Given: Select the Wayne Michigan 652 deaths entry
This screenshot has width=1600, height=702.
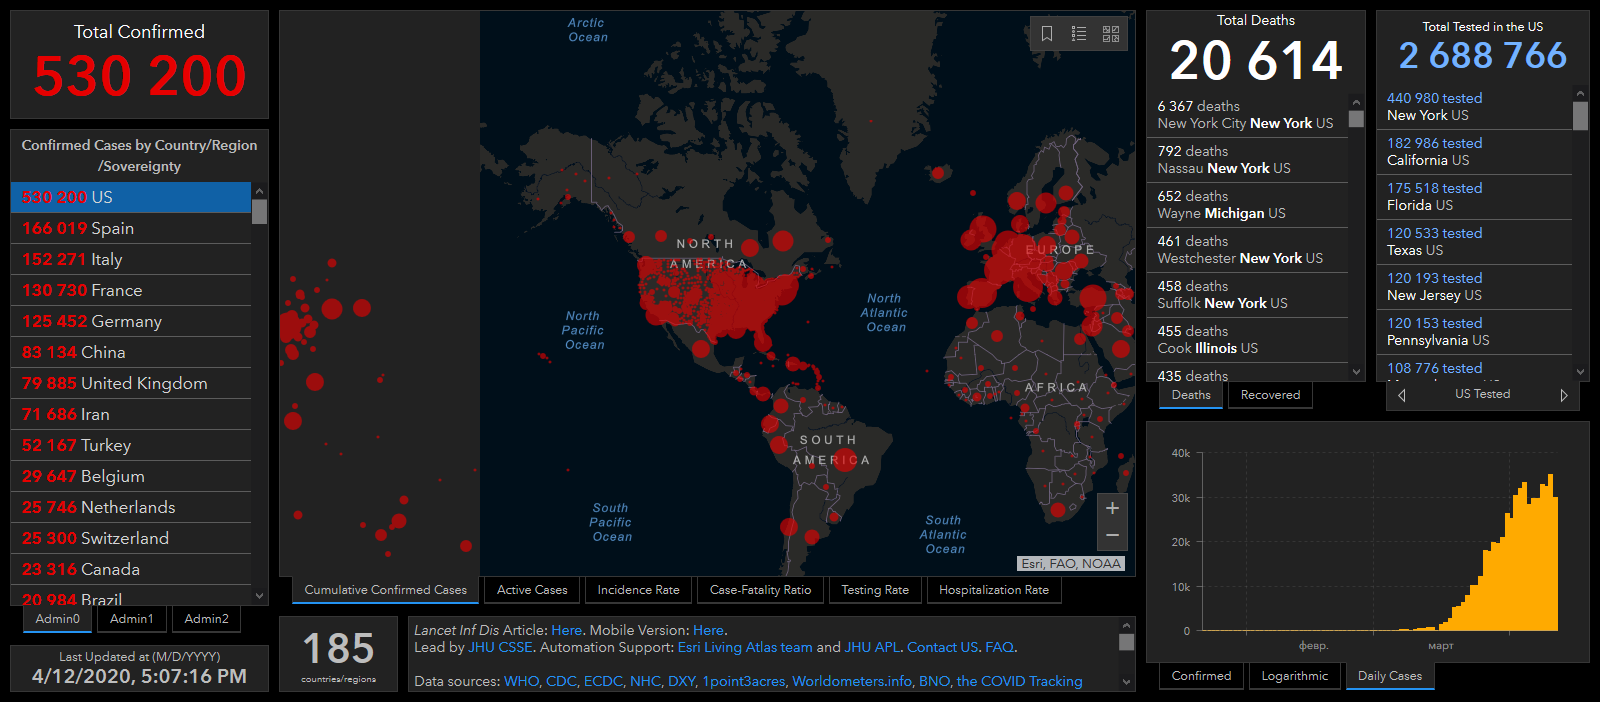Looking at the screenshot, I should (1247, 205).
